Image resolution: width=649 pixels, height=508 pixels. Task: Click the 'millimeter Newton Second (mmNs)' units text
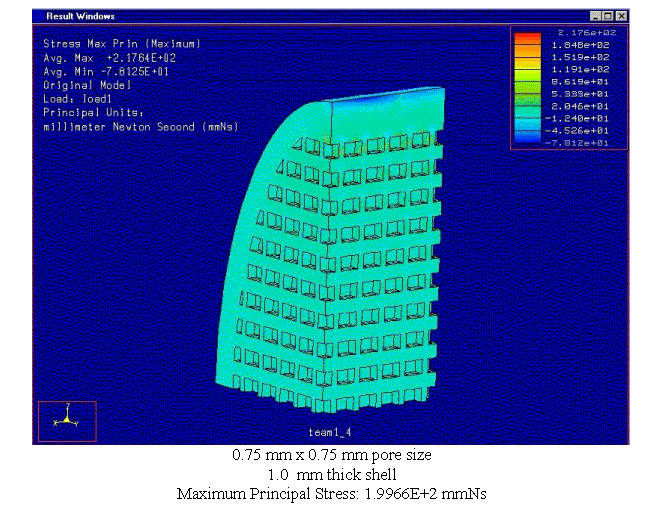(x=140, y=127)
